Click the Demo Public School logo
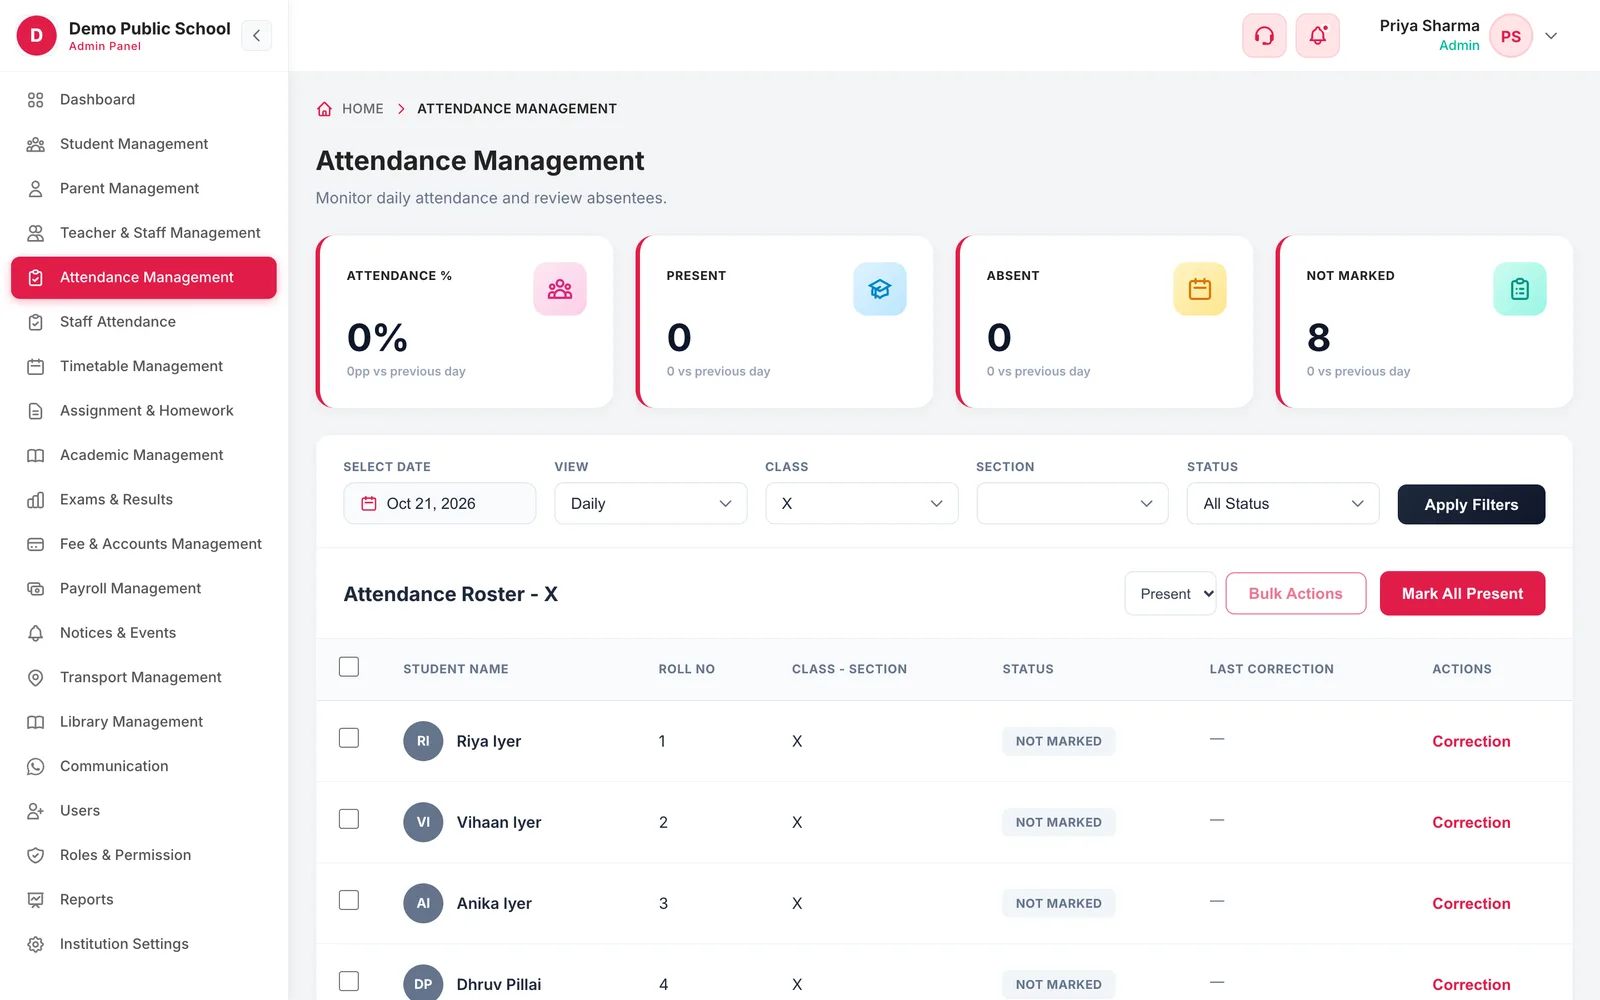The image size is (1600, 1000). pyautogui.click(x=36, y=36)
